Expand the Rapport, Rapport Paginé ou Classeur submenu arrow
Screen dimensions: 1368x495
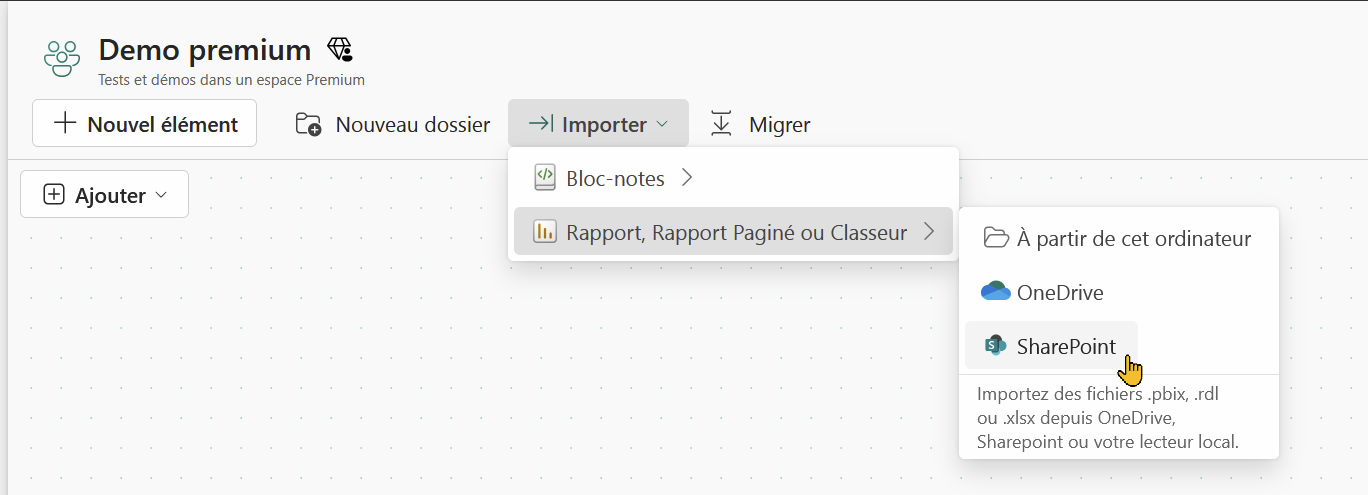tap(929, 232)
